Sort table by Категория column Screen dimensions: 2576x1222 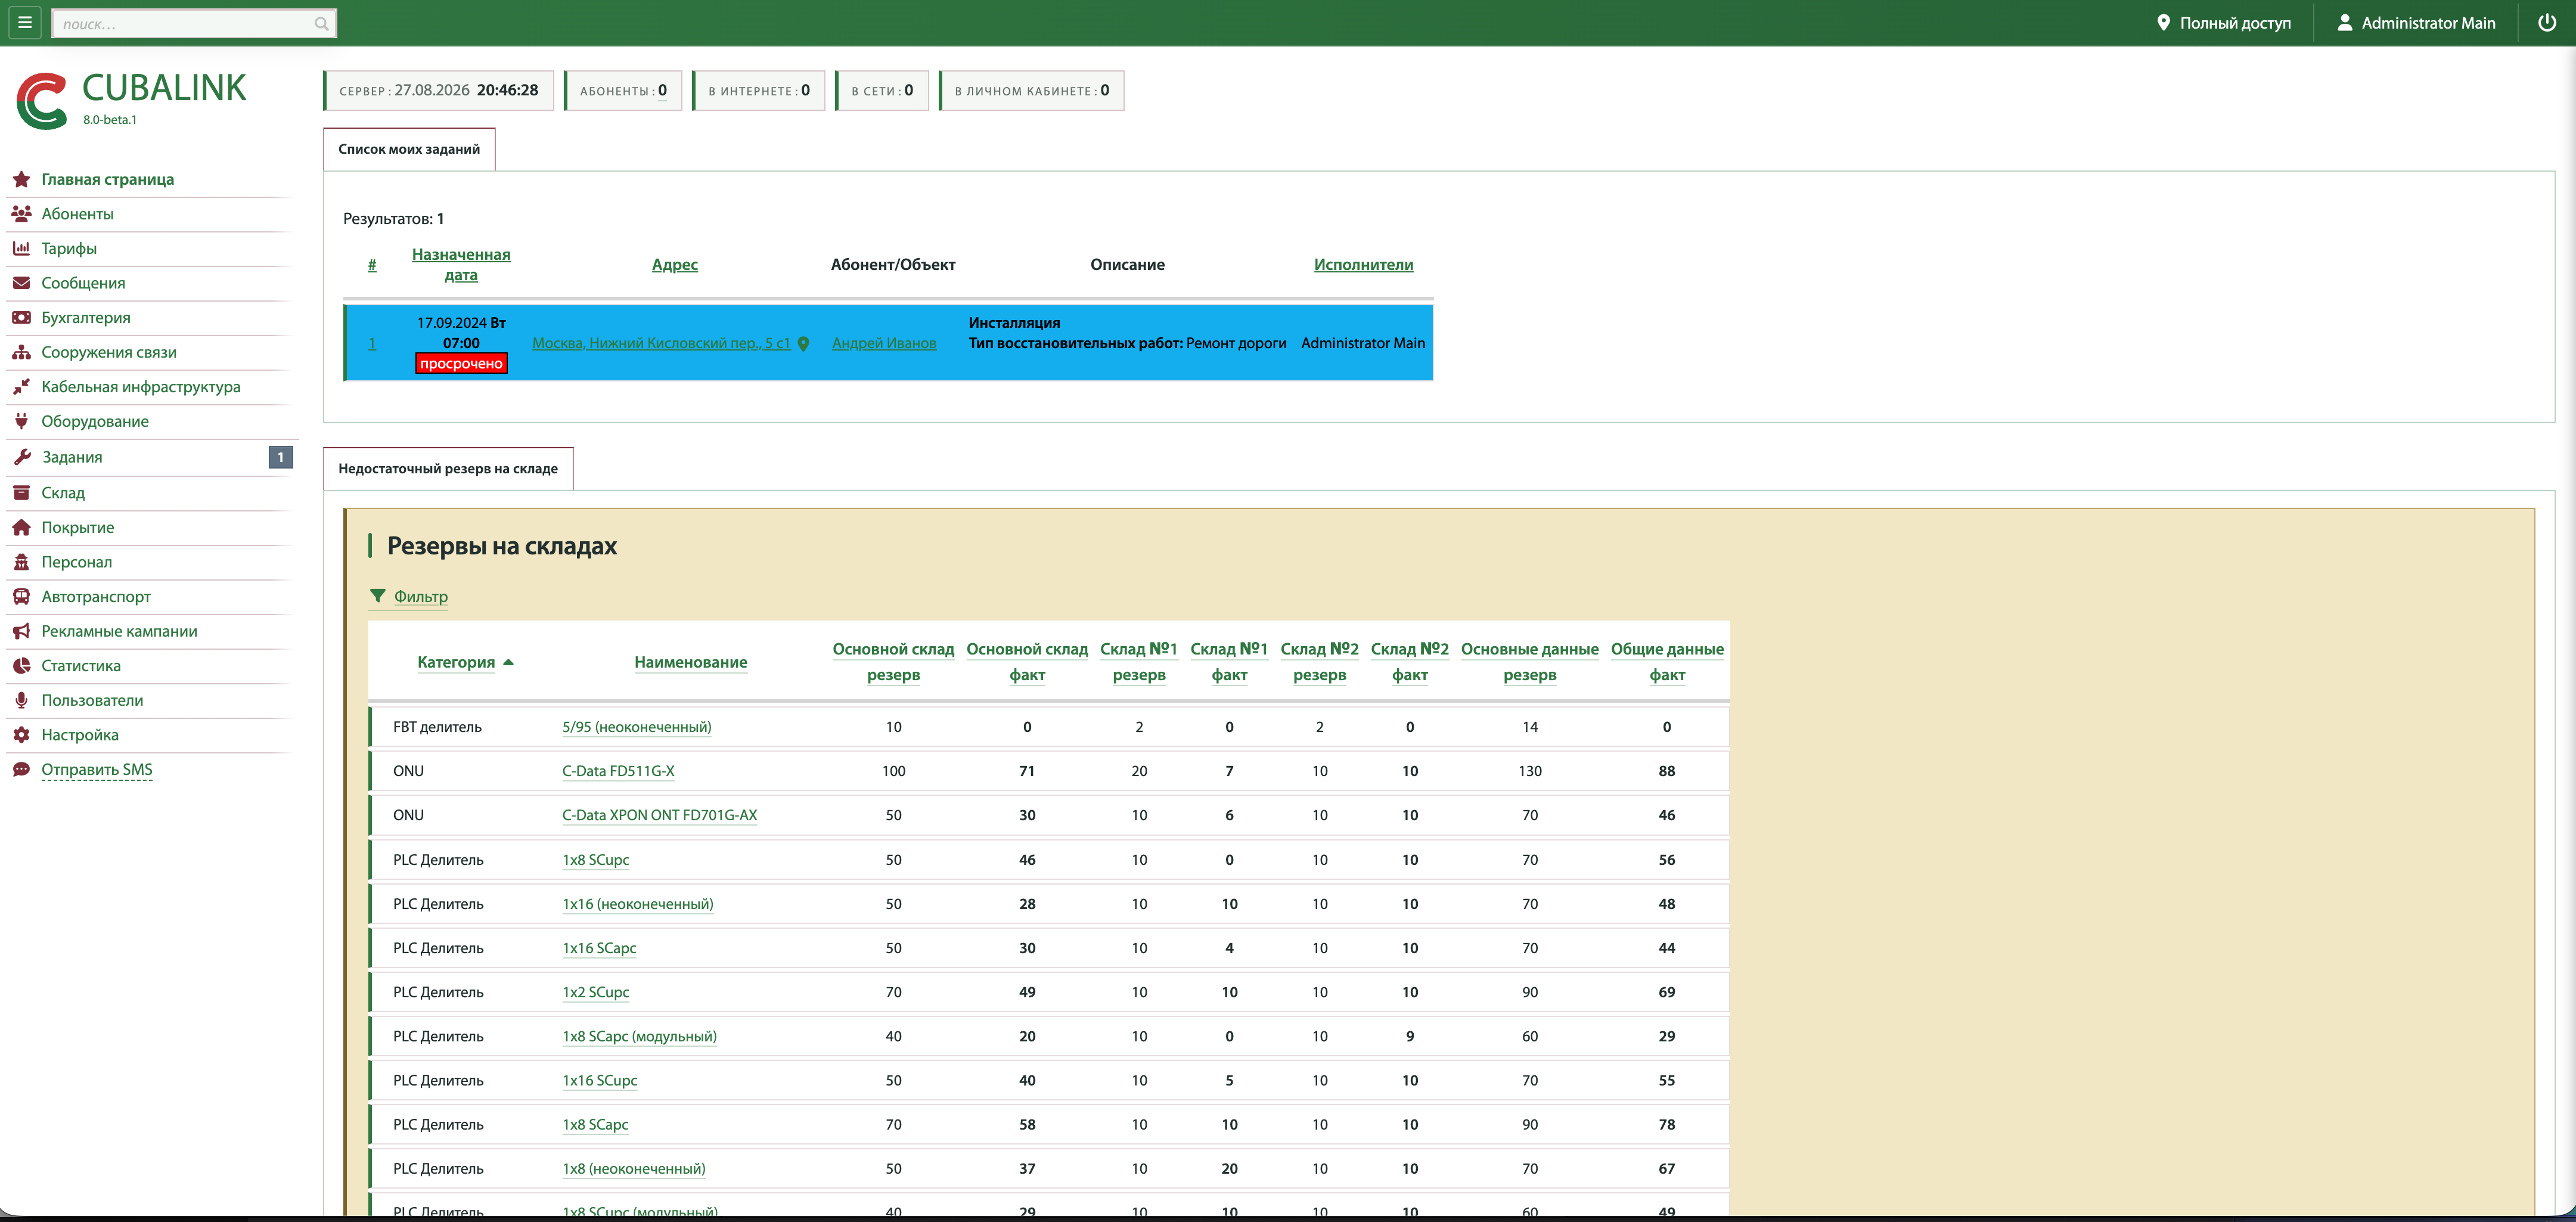point(456,662)
